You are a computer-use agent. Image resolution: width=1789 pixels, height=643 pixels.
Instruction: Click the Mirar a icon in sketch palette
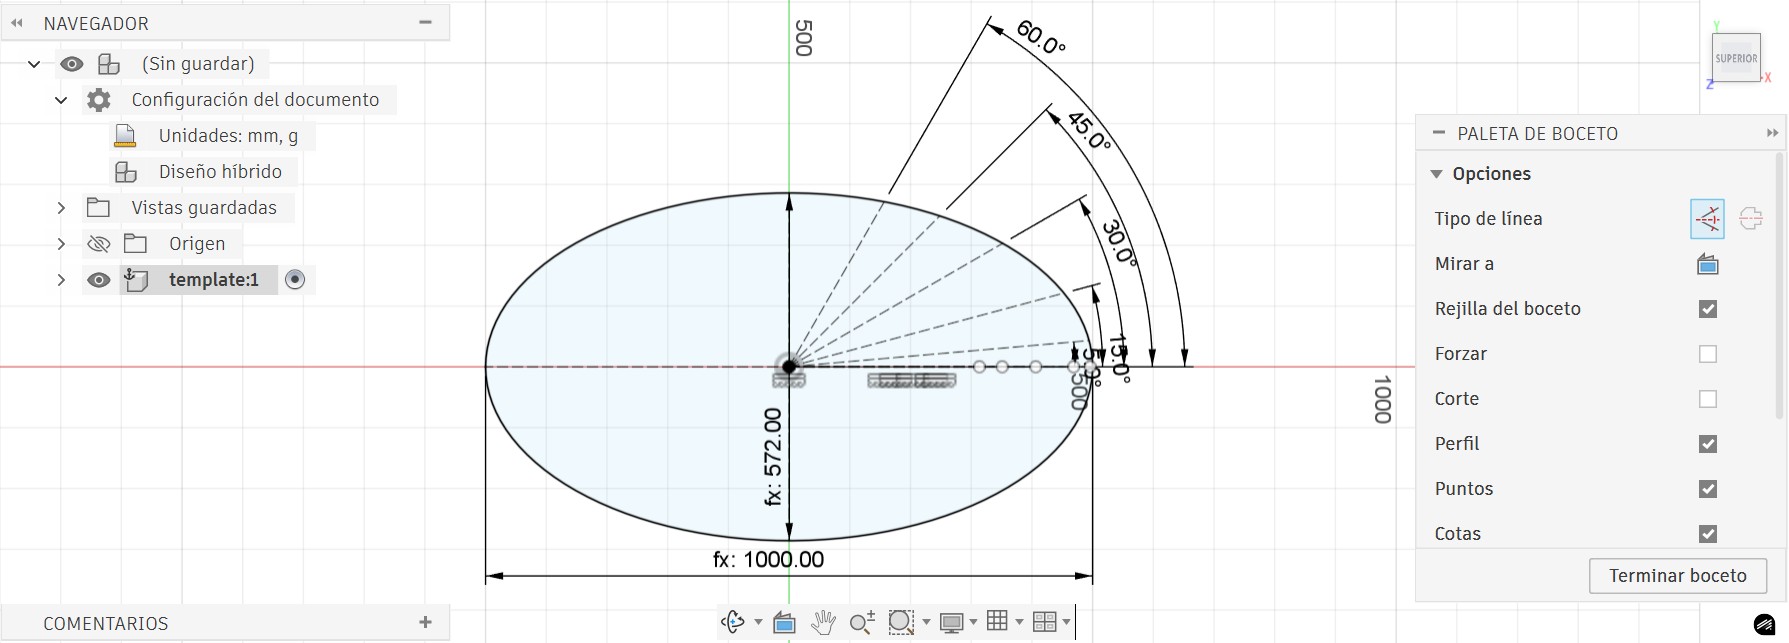(1708, 264)
